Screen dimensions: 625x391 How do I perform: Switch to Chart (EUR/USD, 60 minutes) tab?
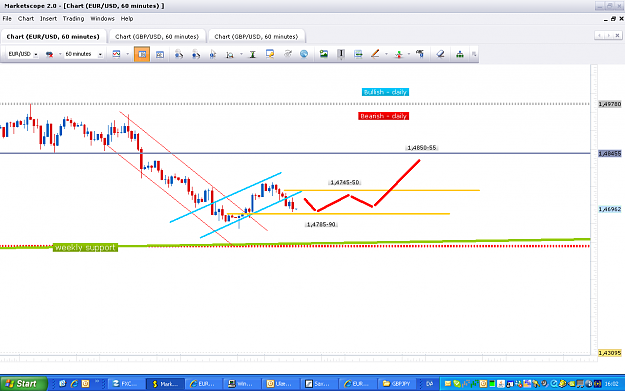[x=53, y=36]
